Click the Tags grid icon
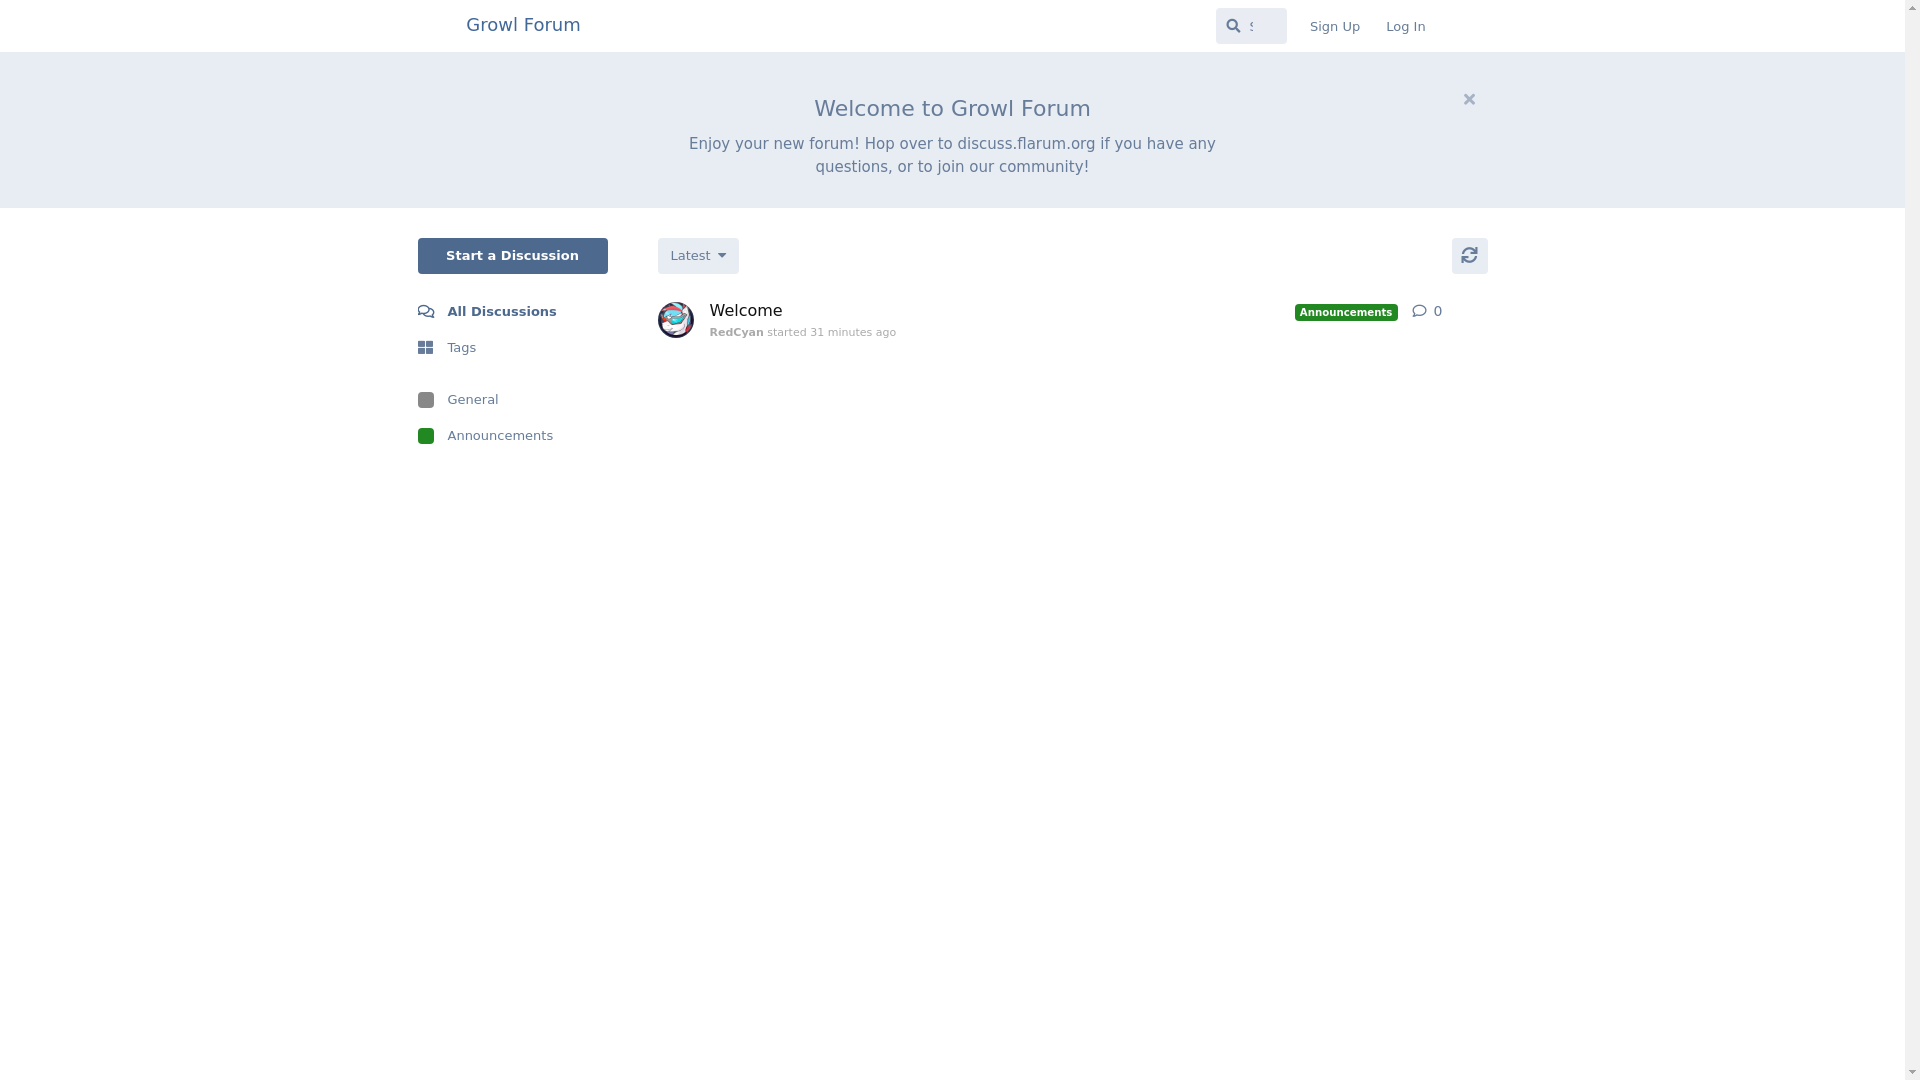The width and height of the screenshot is (1920, 1080). point(426,348)
